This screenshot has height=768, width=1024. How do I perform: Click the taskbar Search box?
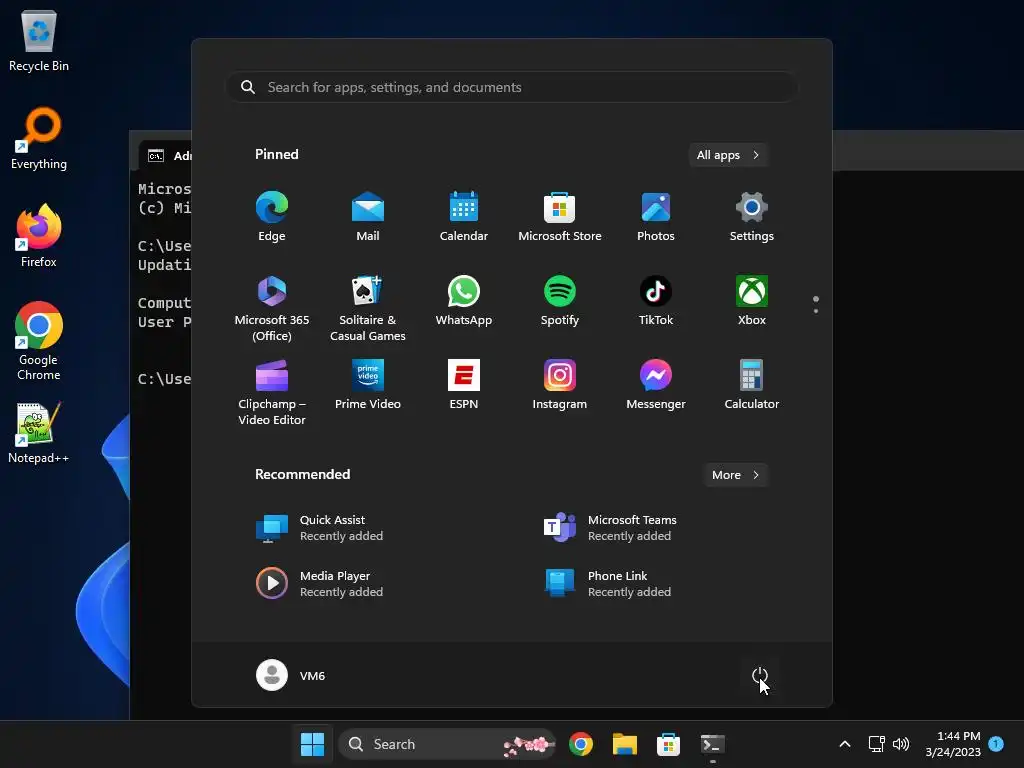(x=447, y=744)
